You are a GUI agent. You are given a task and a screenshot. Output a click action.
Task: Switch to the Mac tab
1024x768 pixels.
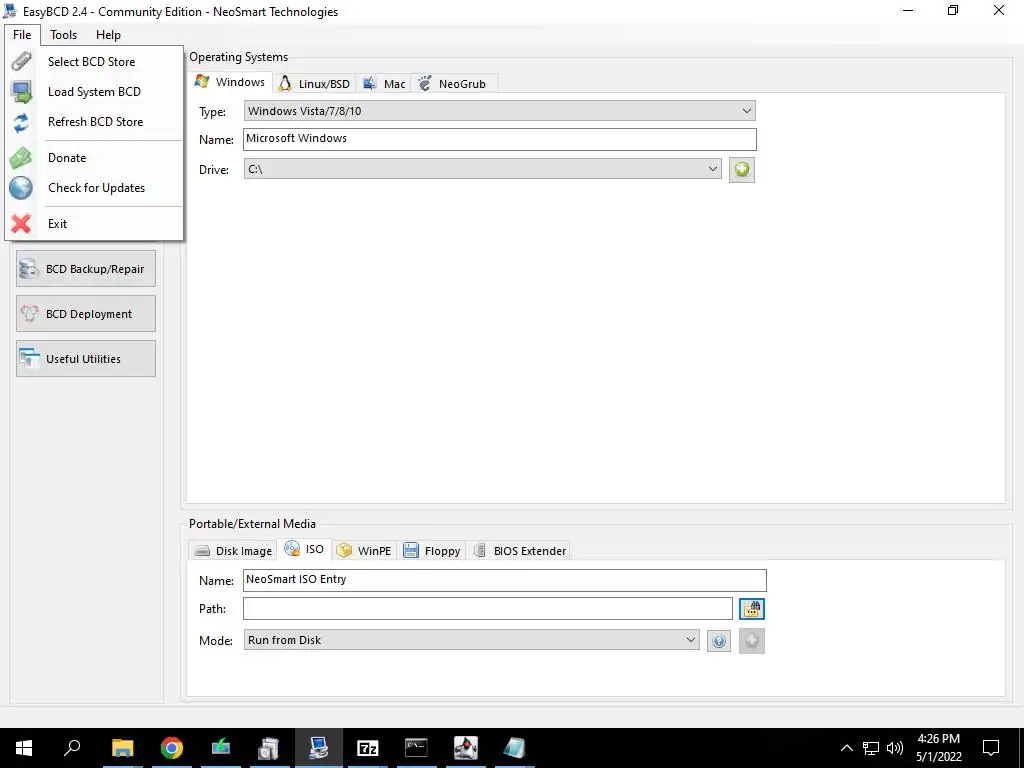click(385, 84)
